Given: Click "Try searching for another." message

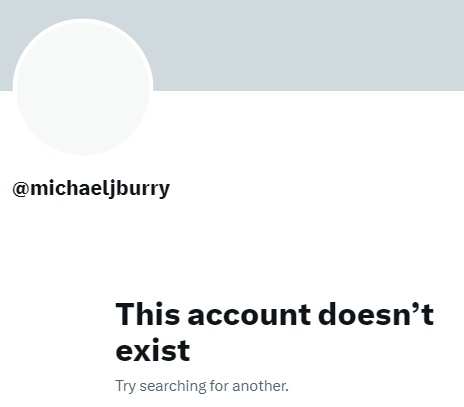Looking at the screenshot, I should 202,386.
